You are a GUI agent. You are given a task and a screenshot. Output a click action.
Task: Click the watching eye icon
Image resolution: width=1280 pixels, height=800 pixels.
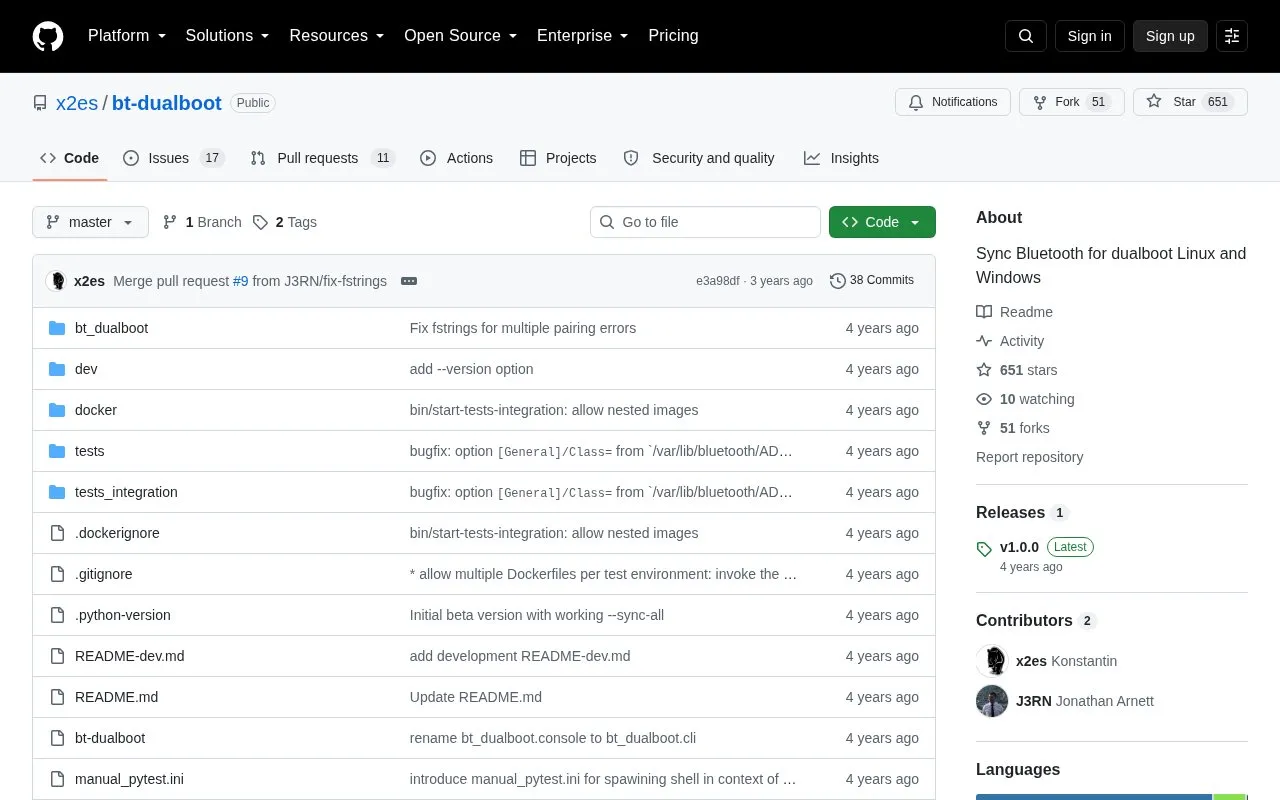984,399
